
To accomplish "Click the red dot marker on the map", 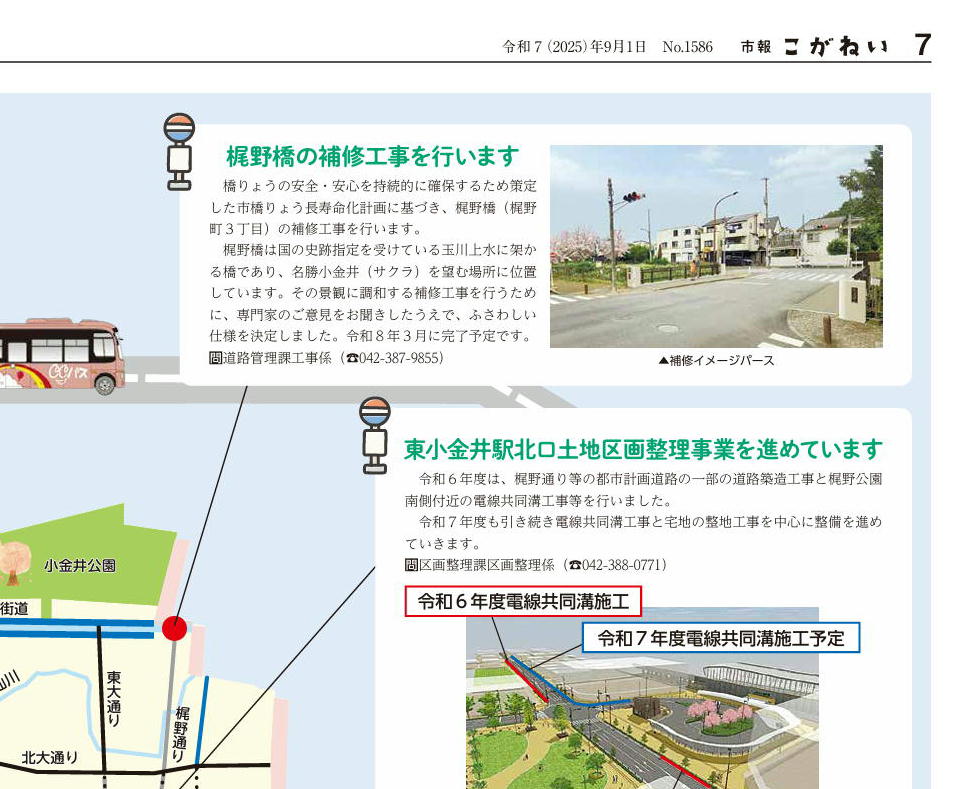I will point(174,628).
